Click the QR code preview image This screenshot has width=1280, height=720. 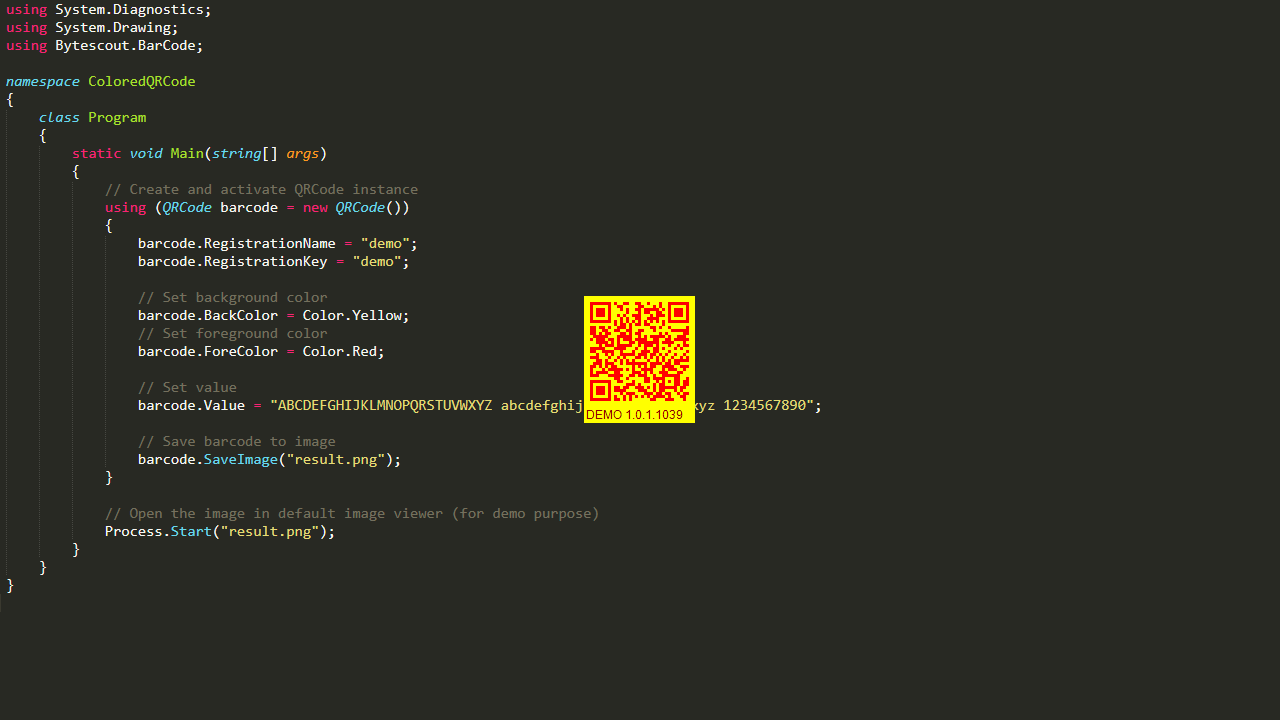point(639,350)
